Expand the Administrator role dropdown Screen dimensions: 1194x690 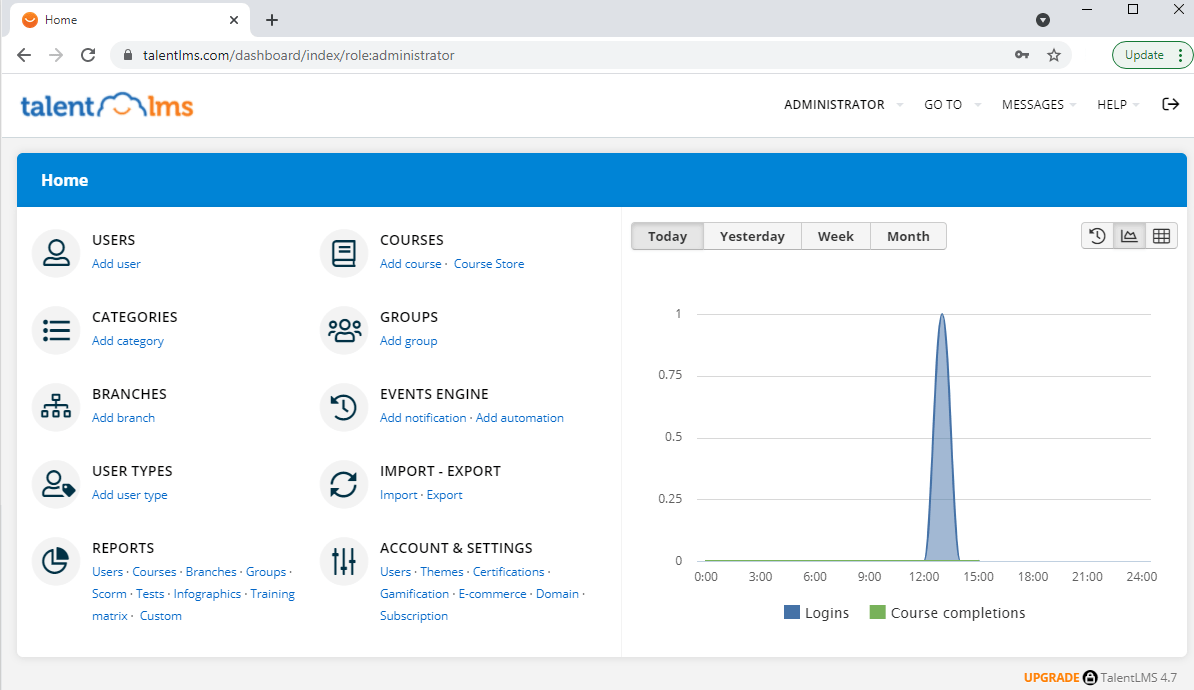pos(843,104)
